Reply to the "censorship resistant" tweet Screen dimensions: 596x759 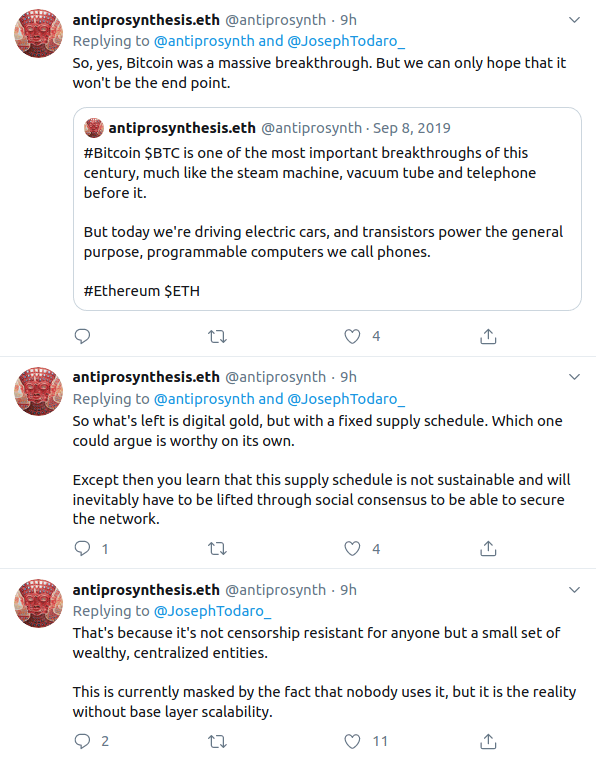coord(82,741)
